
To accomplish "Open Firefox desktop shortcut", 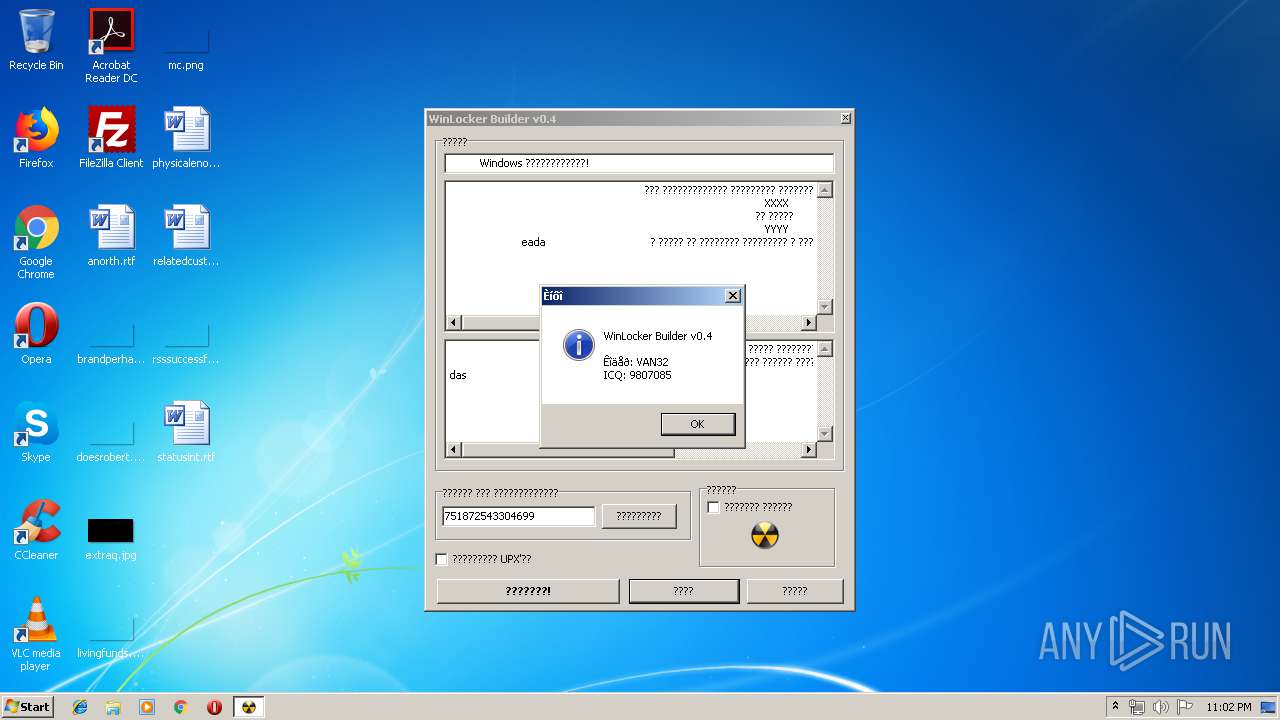I will 36,138.
